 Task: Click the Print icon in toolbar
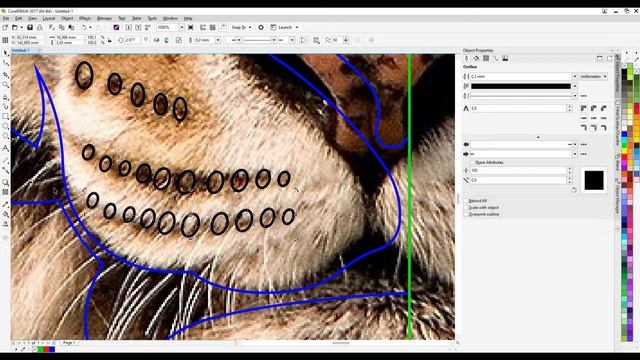[40, 27]
